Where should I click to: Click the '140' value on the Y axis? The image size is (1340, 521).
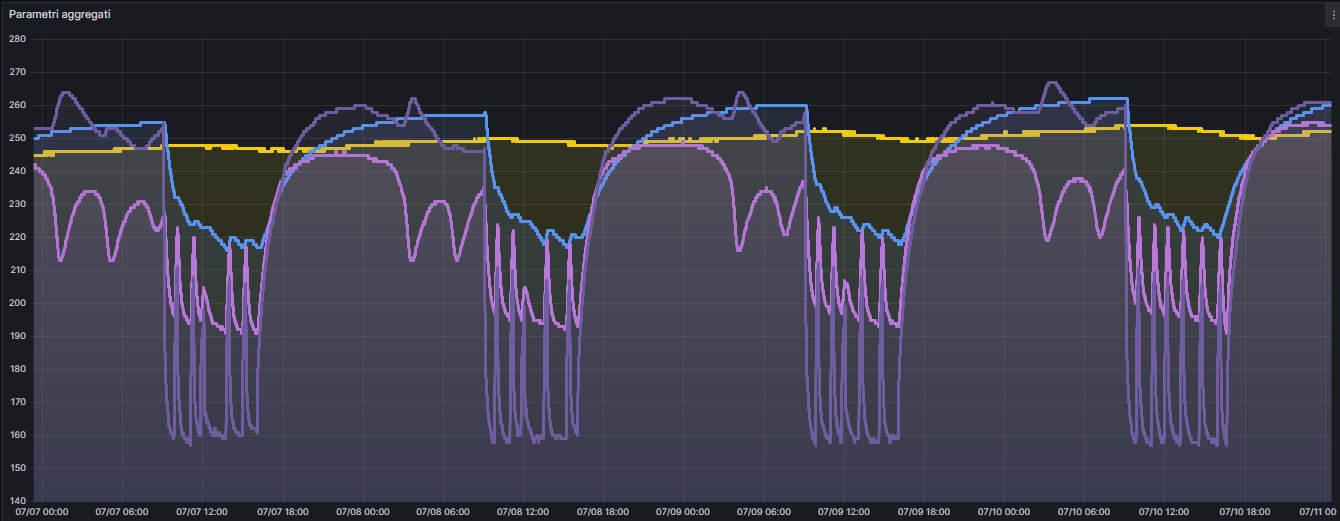[17, 501]
